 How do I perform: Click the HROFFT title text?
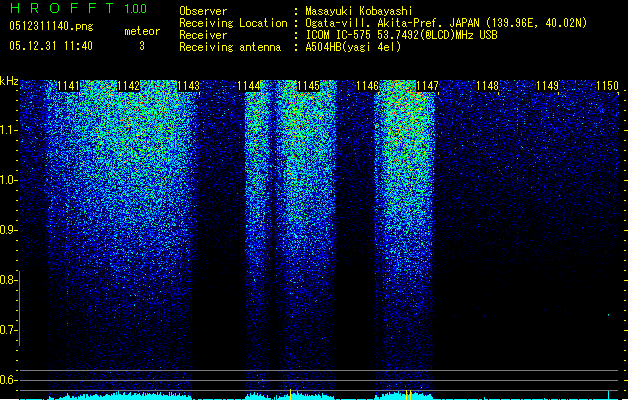click(62, 8)
